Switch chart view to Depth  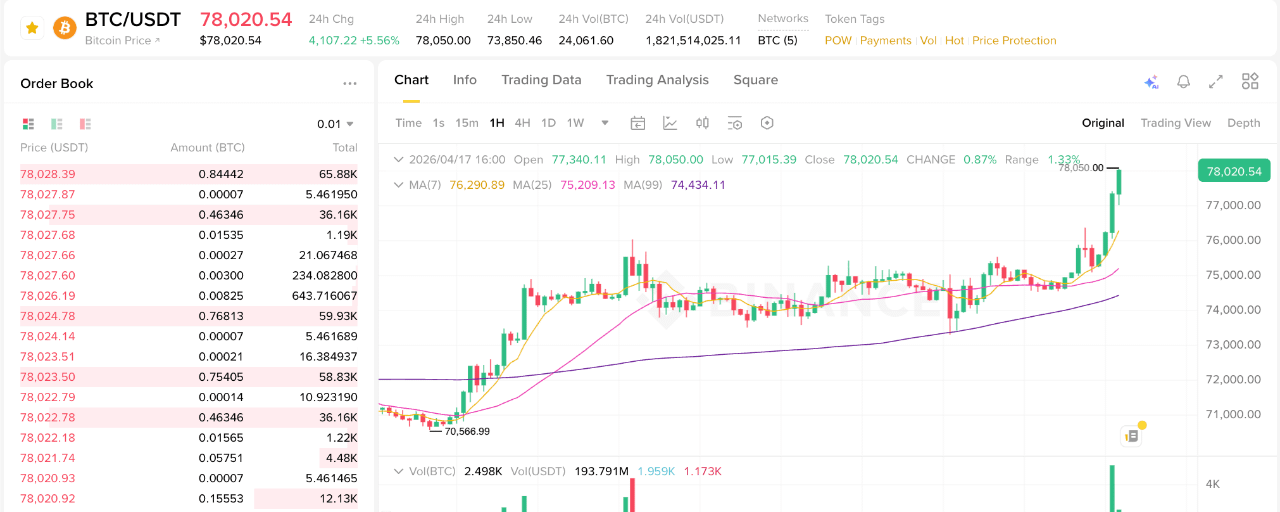[x=1243, y=123]
